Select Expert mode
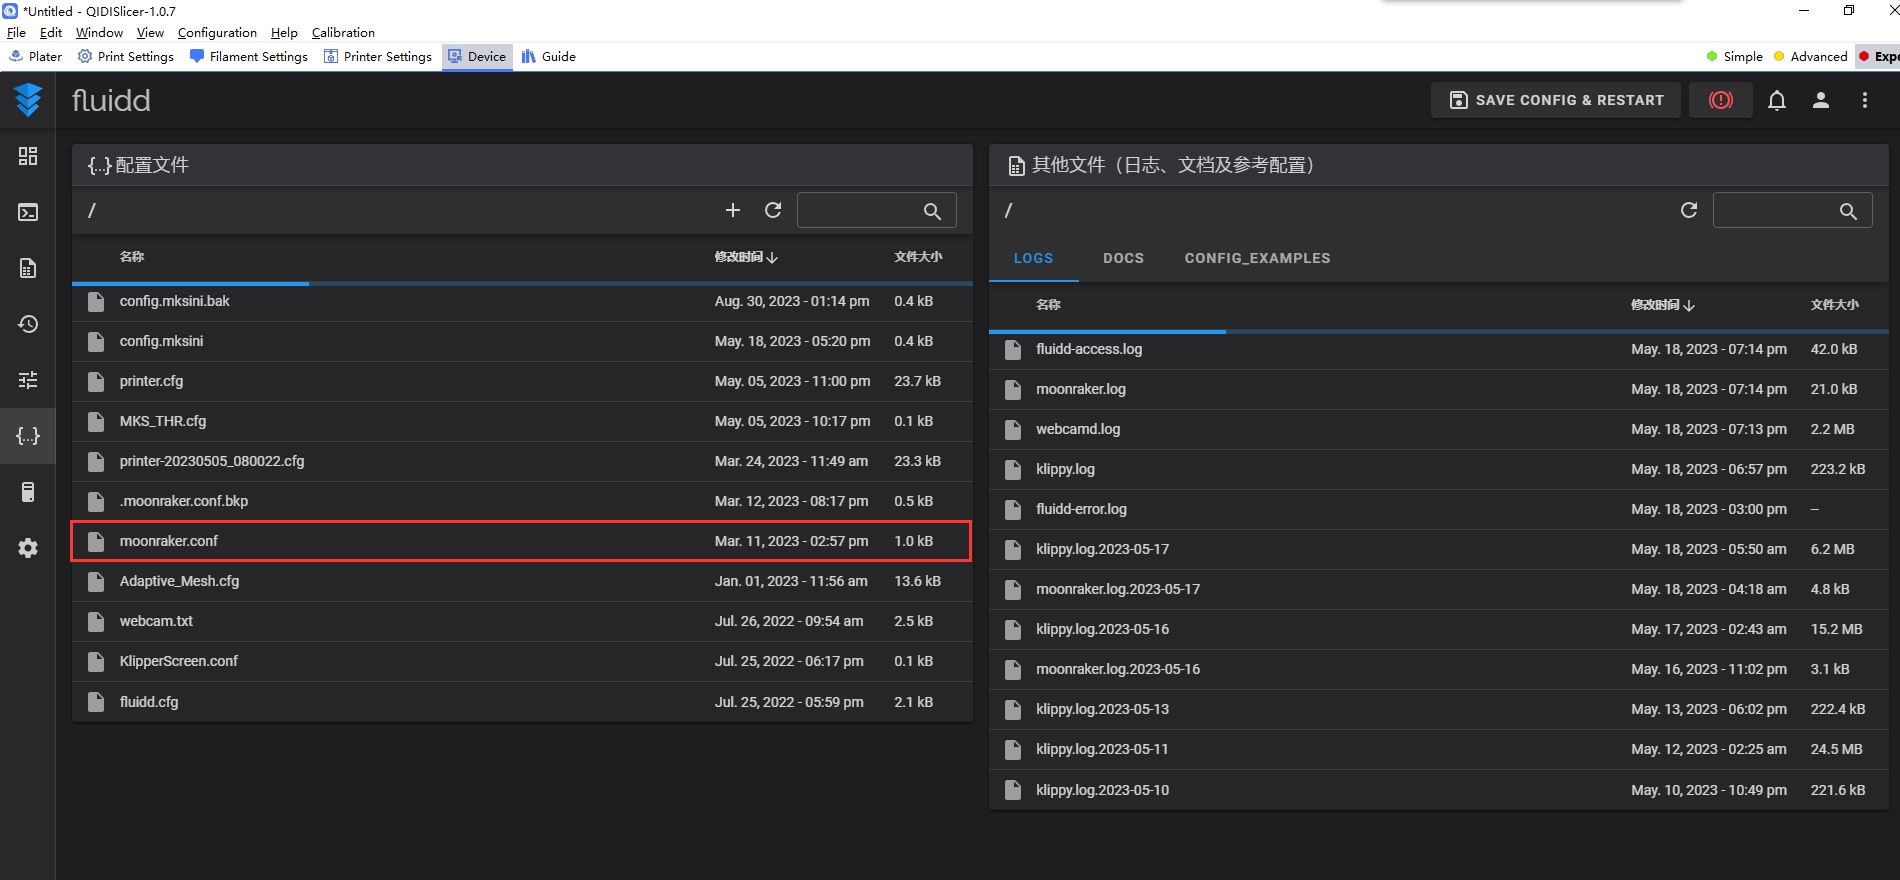 click(x=1879, y=57)
